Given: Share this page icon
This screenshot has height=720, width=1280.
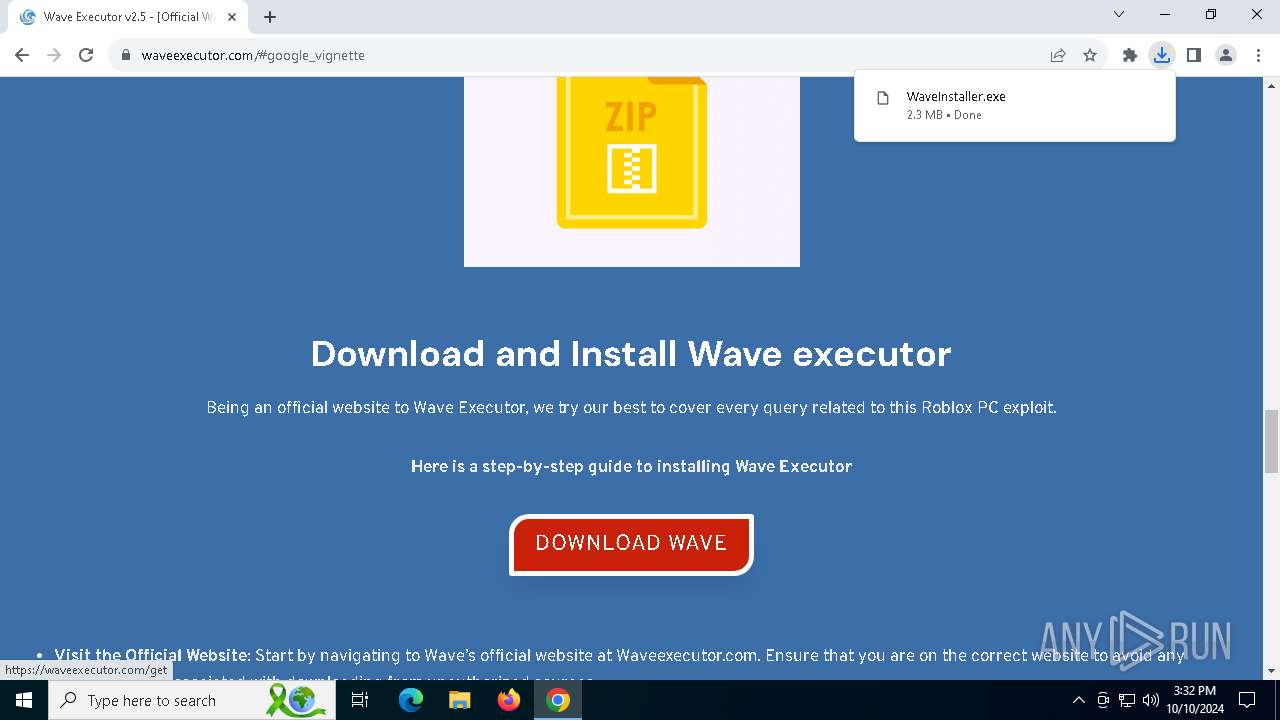Looking at the screenshot, I should (1058, 55).
